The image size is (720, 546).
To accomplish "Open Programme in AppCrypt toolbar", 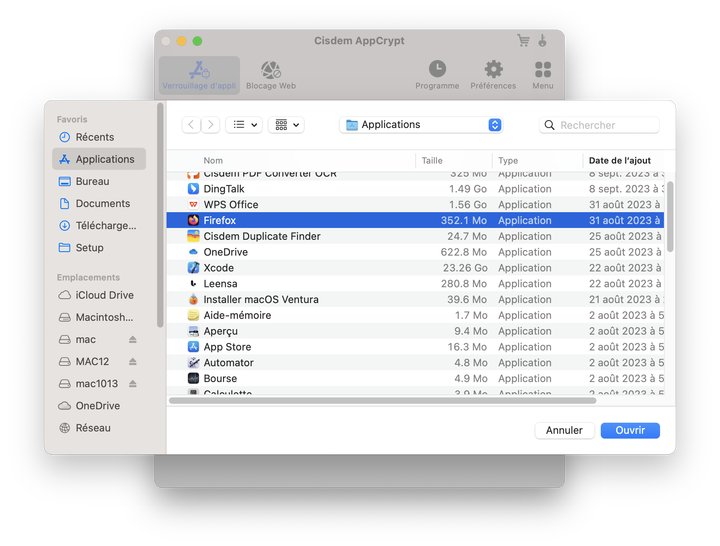I will click(x=437, y=75).
